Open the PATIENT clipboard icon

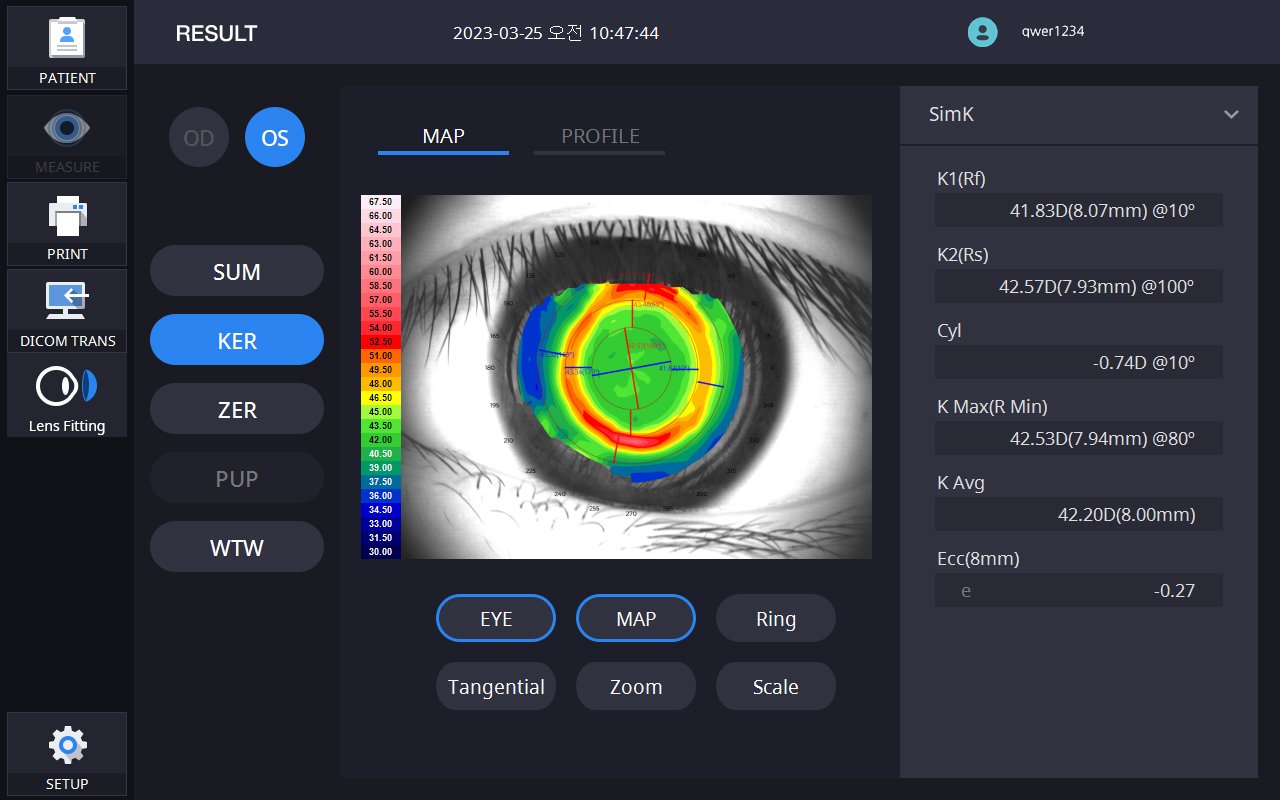coord(67,37)
